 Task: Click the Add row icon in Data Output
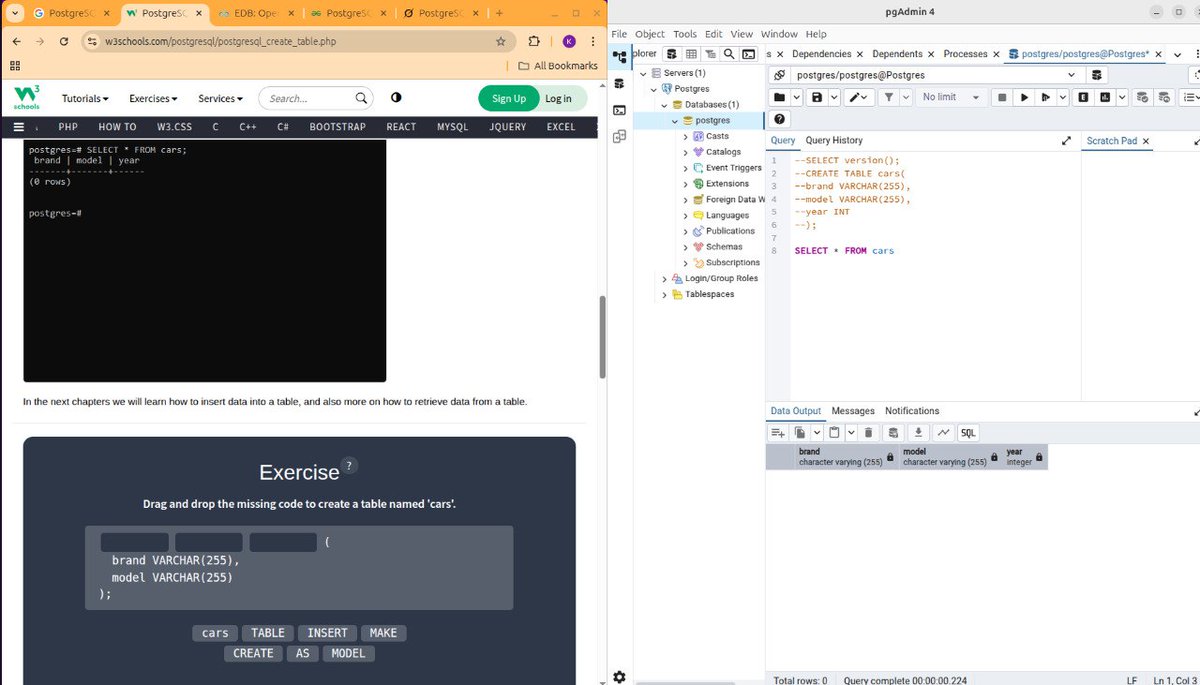coord(779,433)
